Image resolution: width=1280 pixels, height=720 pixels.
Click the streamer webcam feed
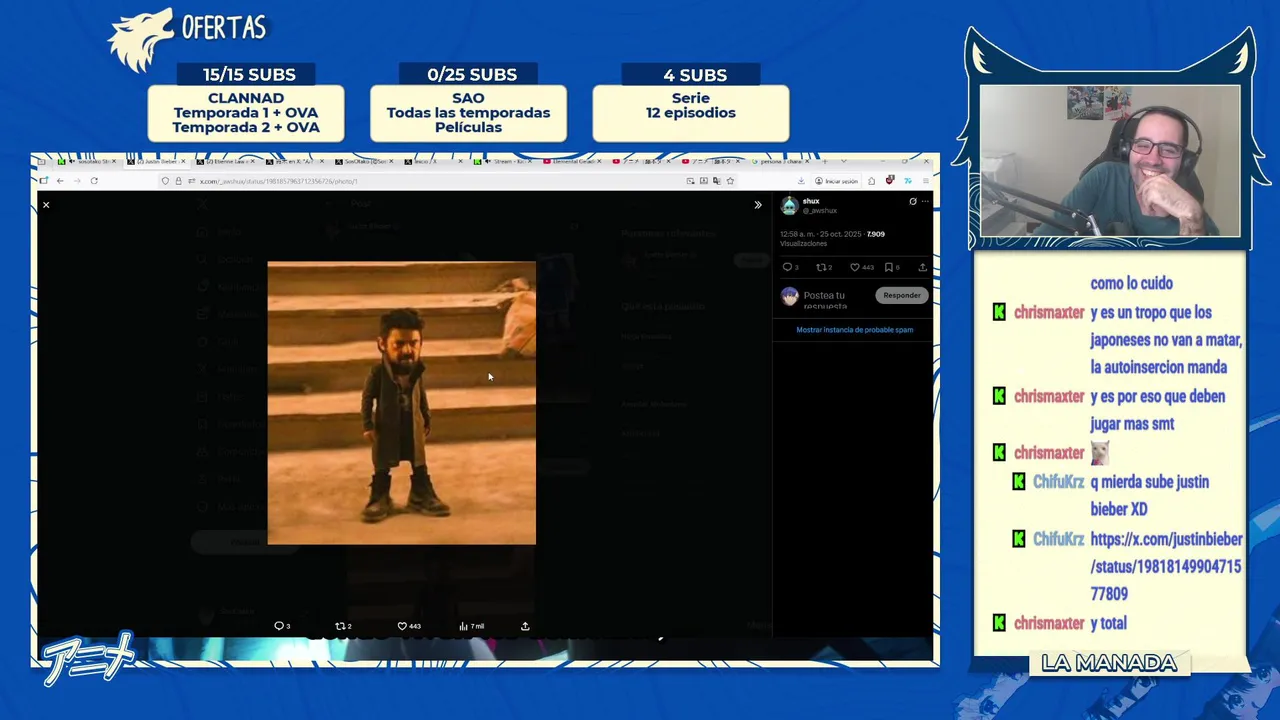click(x=1110, y=161)
